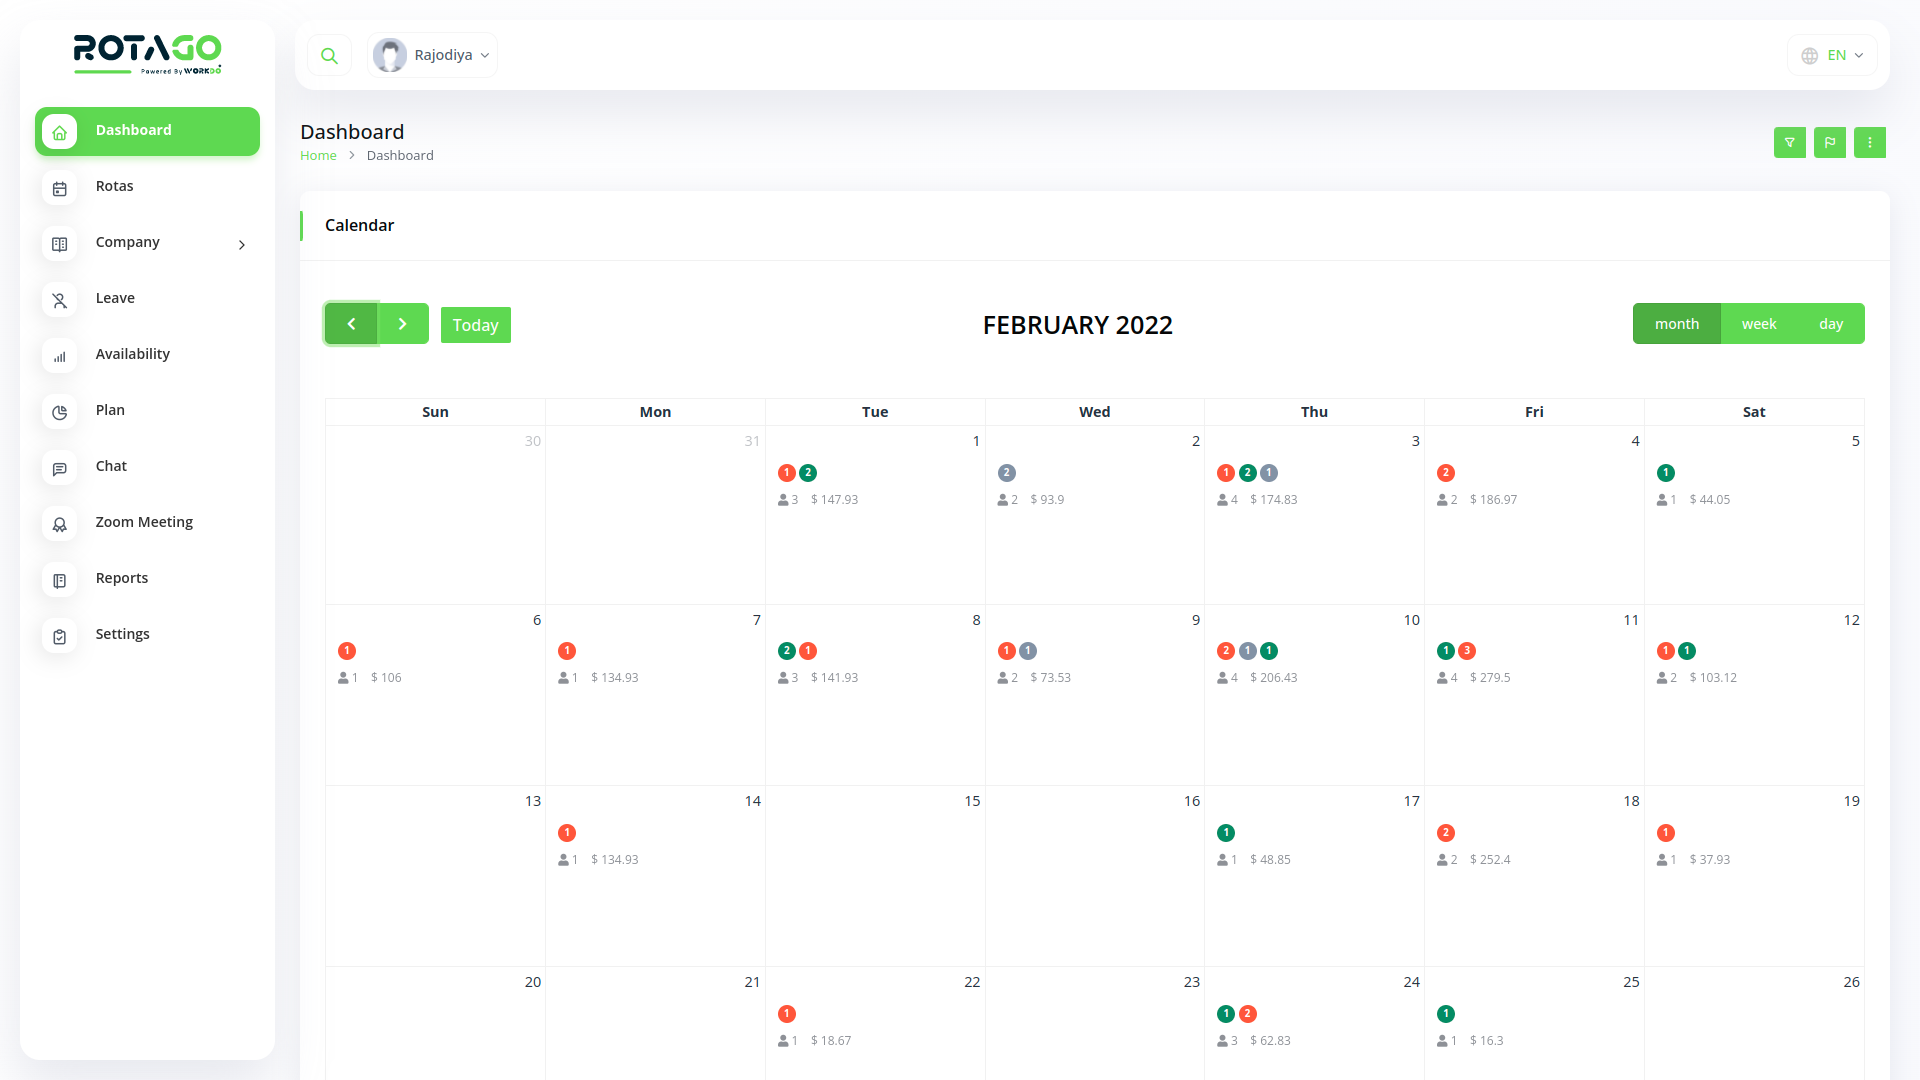1920x1080 pixels.
Task: Select Dashboard in the sidebar
Action: click(x=133, y=130)
